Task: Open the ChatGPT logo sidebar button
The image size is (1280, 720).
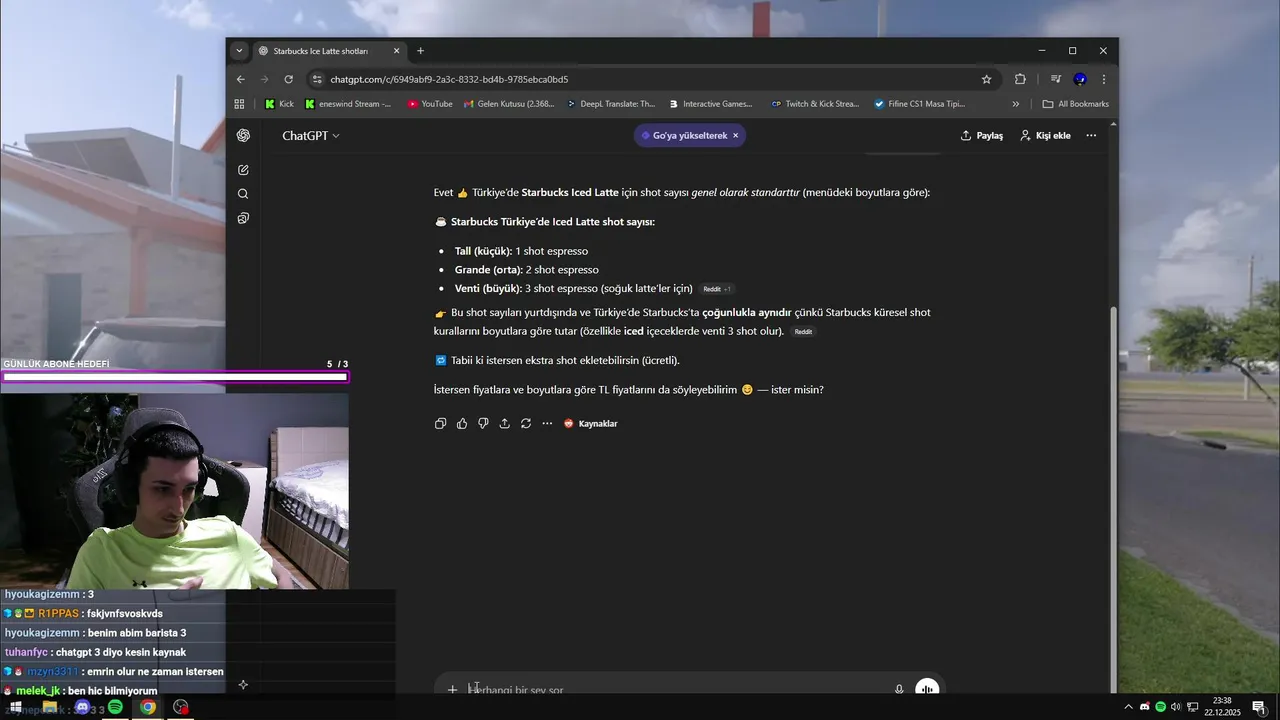Action: click(x=243, y=136)
